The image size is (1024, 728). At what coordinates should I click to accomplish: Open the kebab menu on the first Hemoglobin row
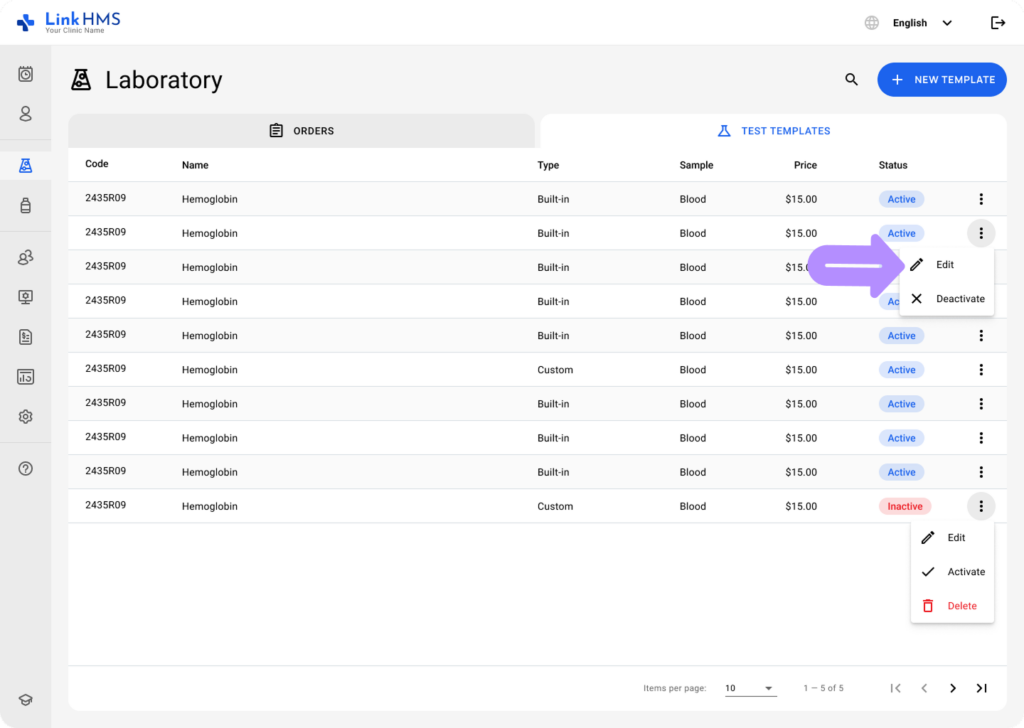point(981,199)
